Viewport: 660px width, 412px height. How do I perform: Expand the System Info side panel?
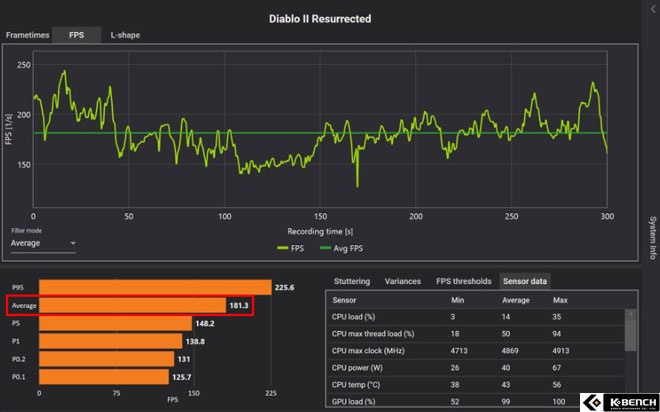pyautogui.click(x=652, y=238)
